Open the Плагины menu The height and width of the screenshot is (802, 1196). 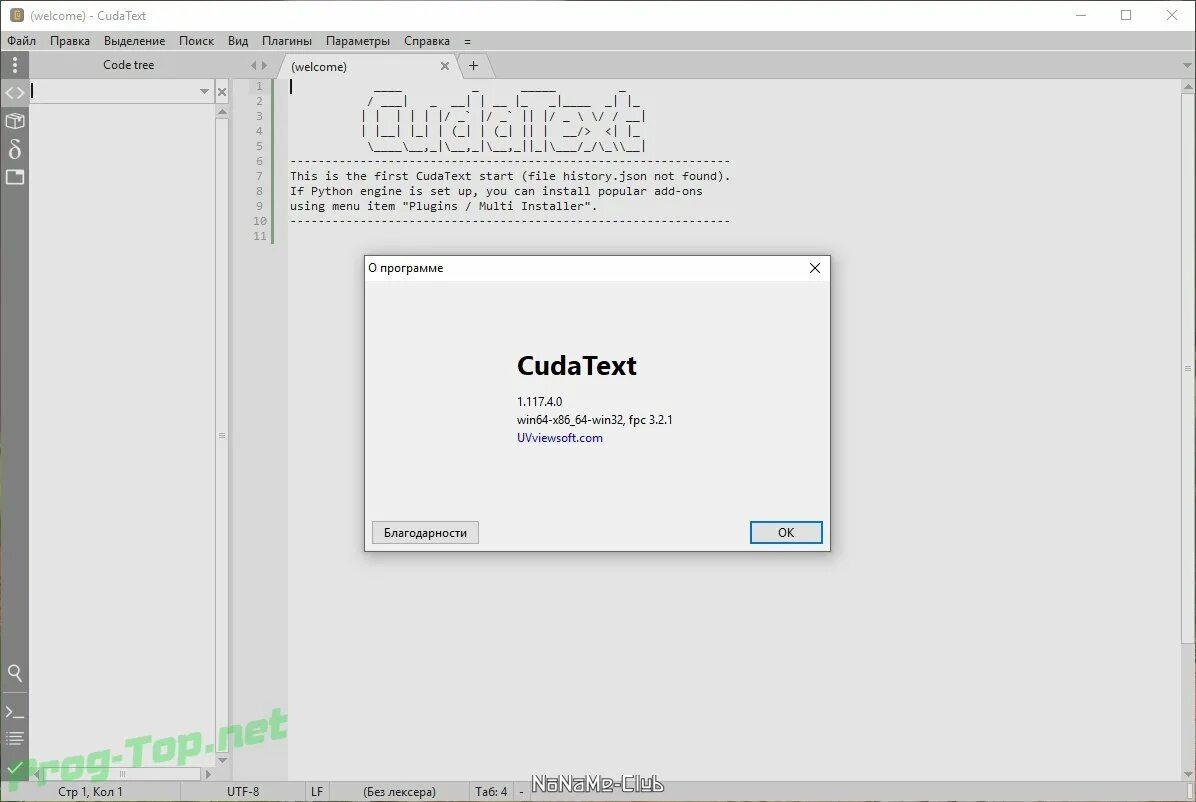click(x=287, y=41)
